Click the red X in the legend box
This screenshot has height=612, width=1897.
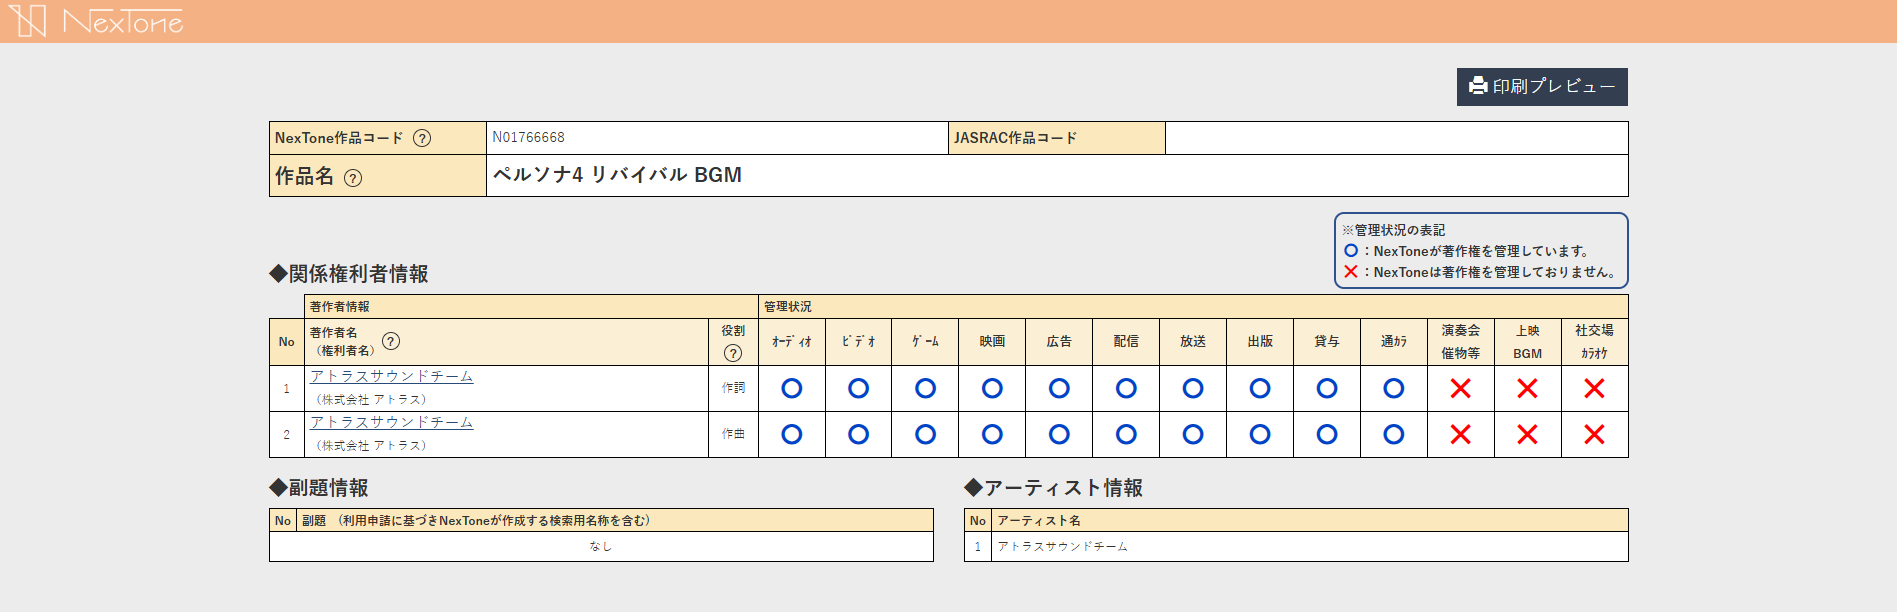click(1351, 272)
